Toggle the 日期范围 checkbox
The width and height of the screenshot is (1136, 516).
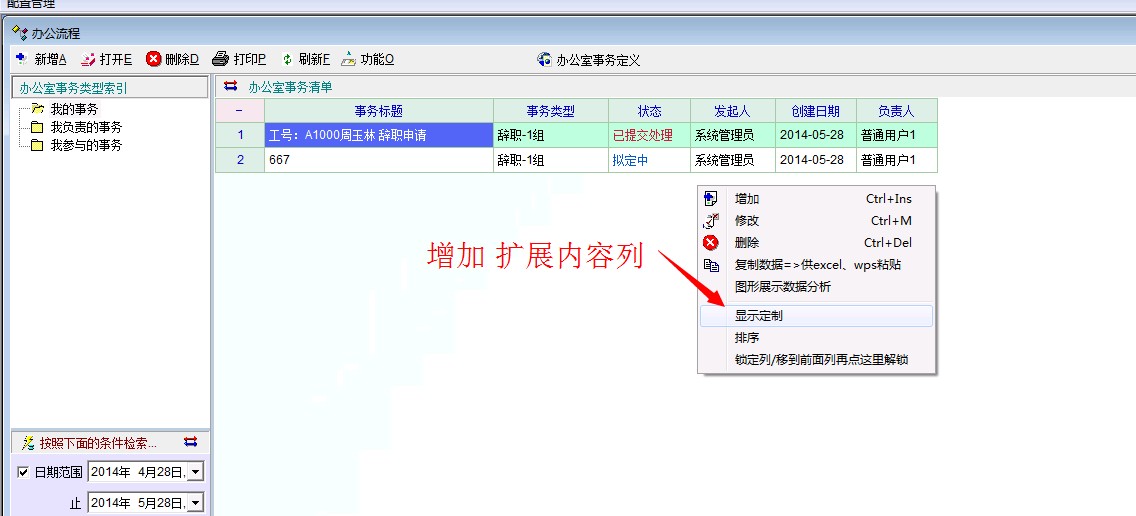(x=23, y=472)
